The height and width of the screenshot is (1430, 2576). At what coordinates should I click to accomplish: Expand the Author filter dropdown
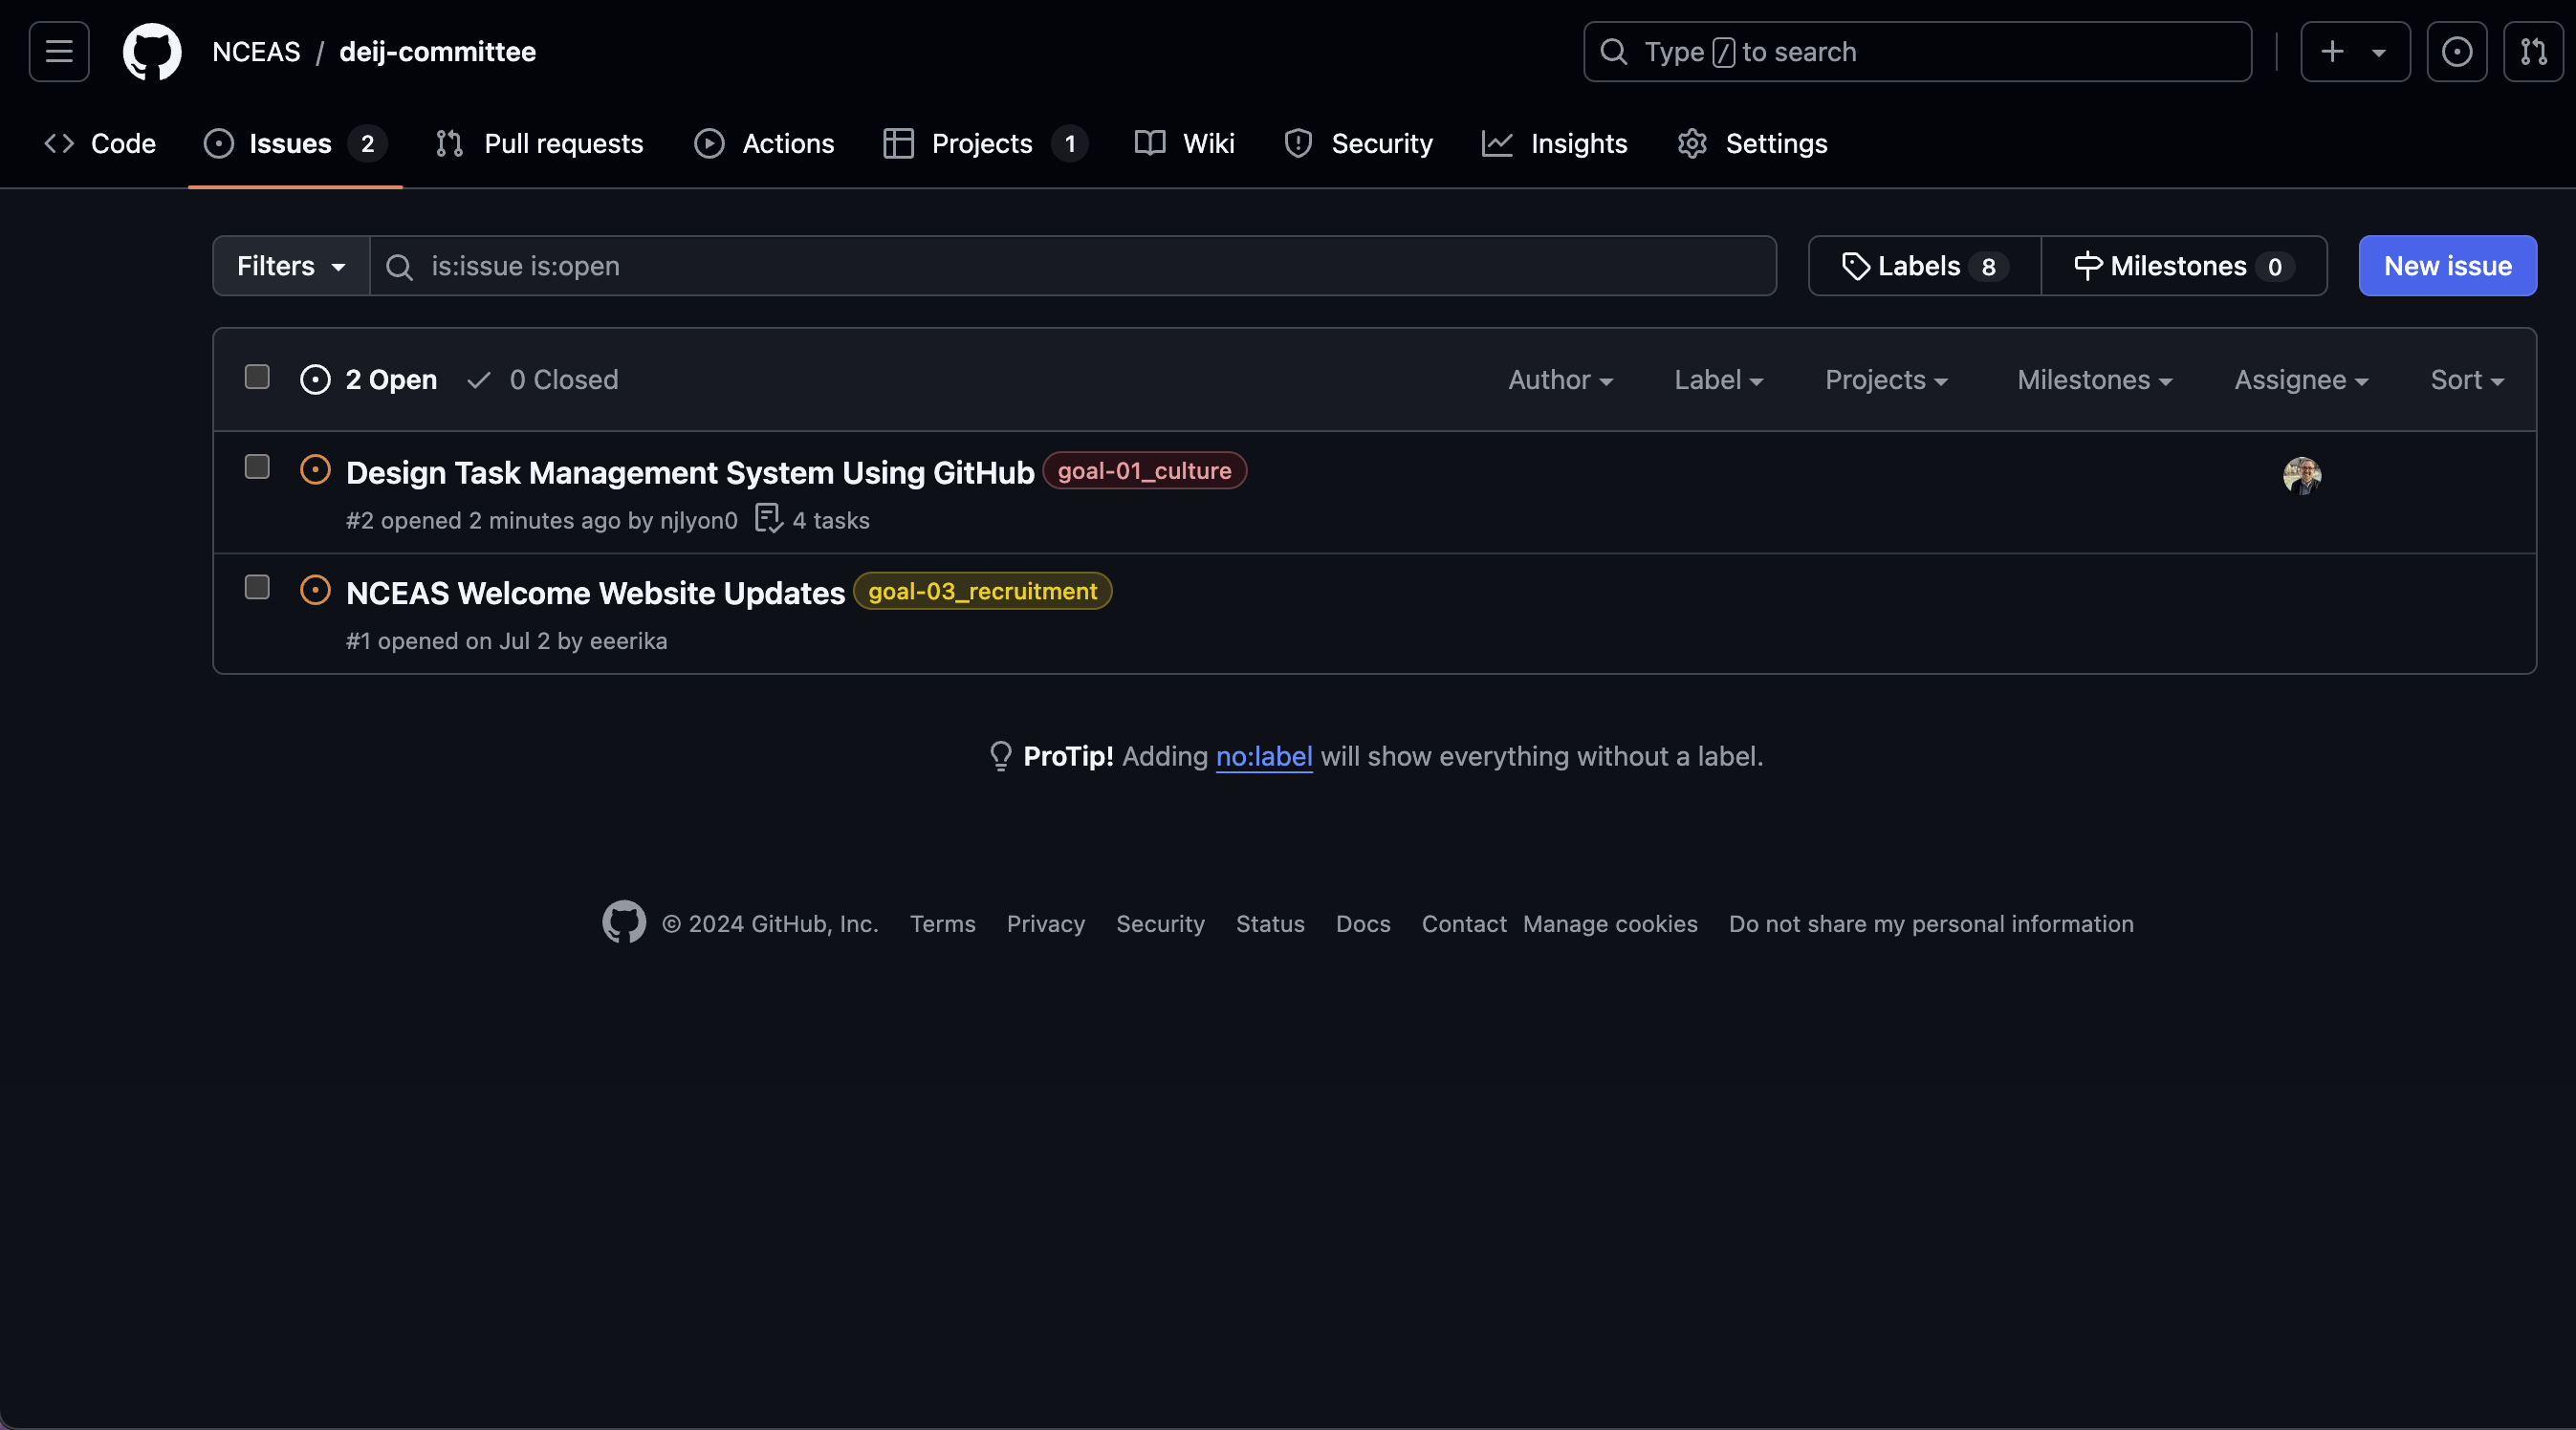[1560, 380]
